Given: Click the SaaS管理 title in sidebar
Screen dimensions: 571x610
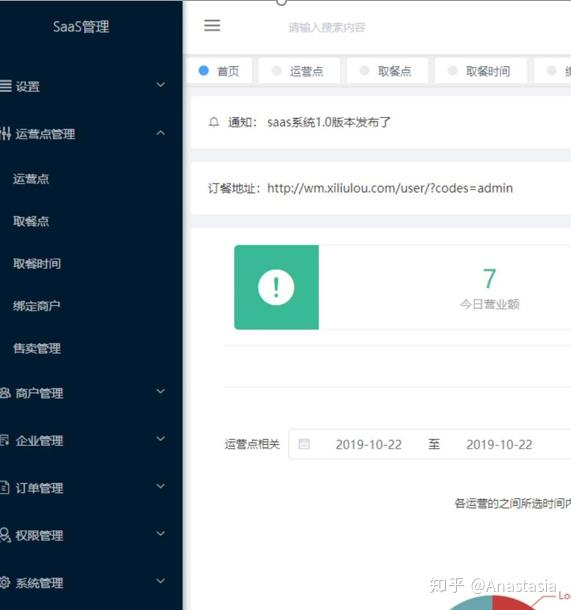Looking at the screenshot, I should 81,26.
